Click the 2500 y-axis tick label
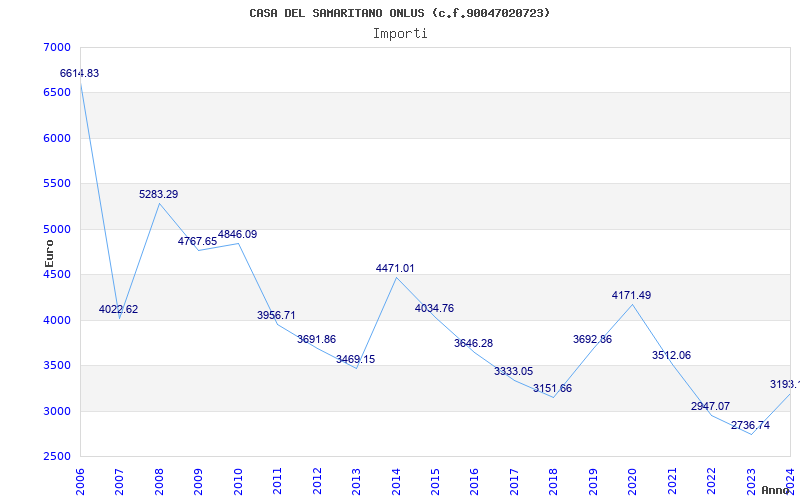 point(55,457)
